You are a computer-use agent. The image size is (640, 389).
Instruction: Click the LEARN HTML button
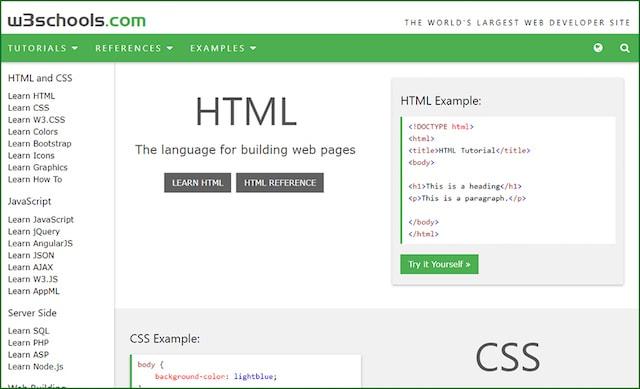coord(198,182)
